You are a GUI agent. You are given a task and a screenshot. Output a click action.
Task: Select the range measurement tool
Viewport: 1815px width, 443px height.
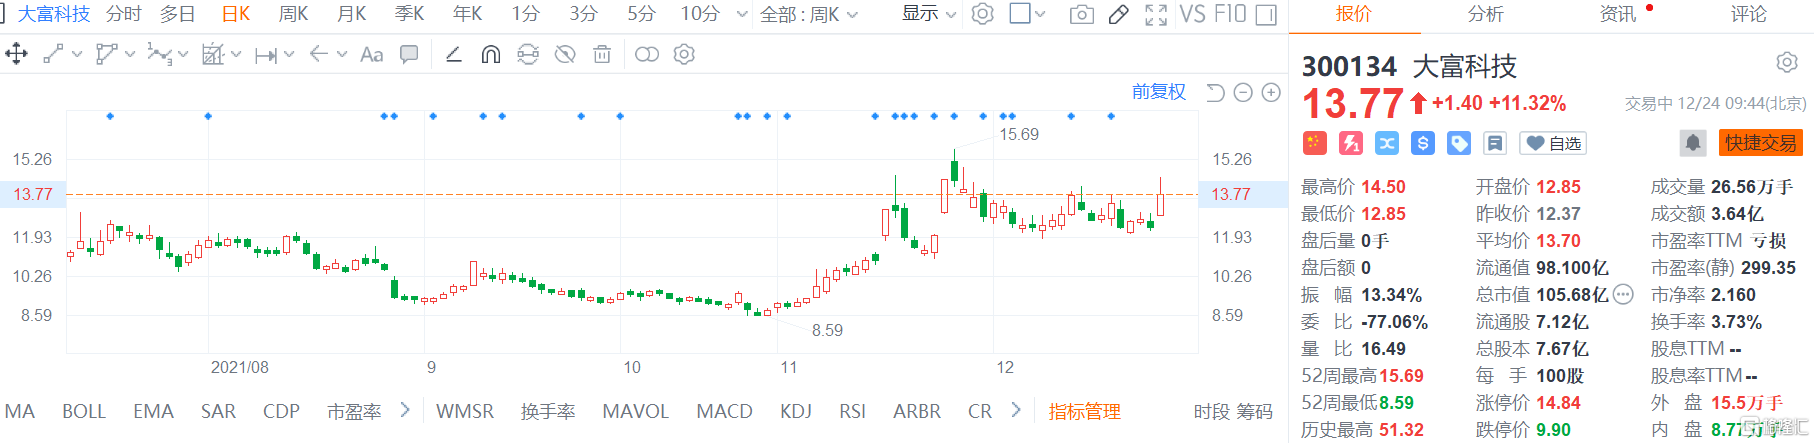(x=265, y=55)
